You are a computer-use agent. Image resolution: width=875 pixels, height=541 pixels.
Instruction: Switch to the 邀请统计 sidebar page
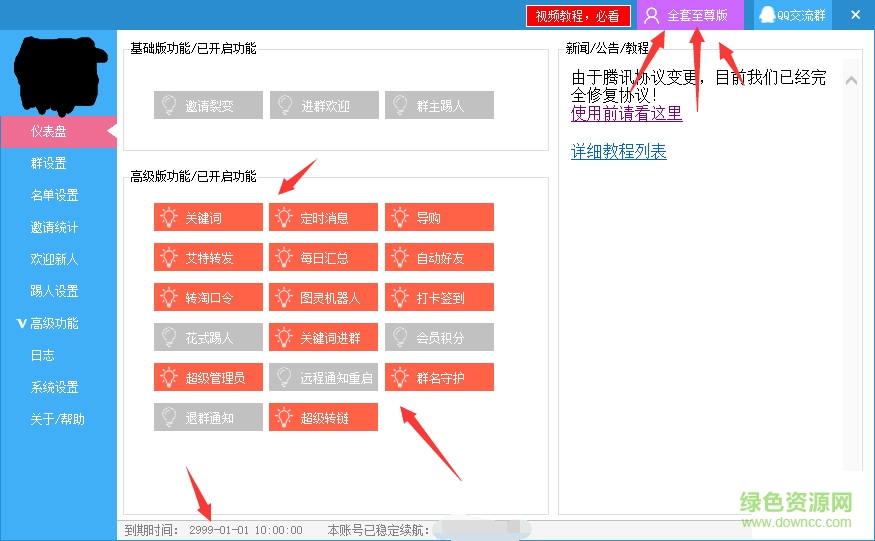[x=54, y=227]
